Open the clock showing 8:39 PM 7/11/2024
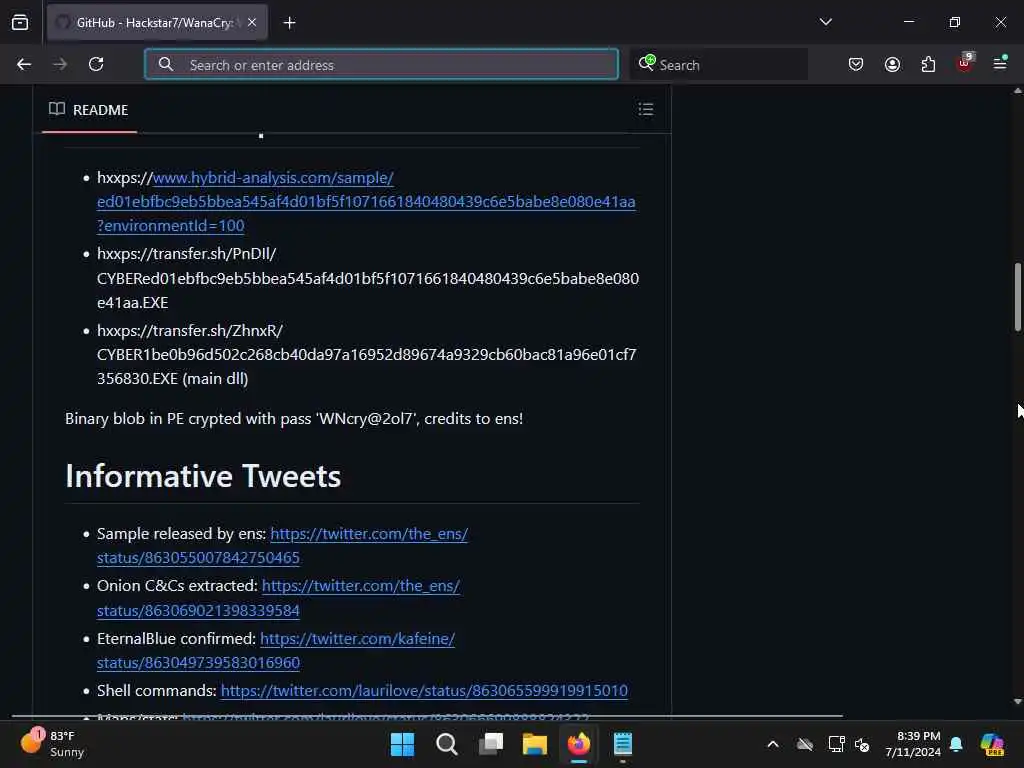1024x768 pixels. click(x=913, y=744)
